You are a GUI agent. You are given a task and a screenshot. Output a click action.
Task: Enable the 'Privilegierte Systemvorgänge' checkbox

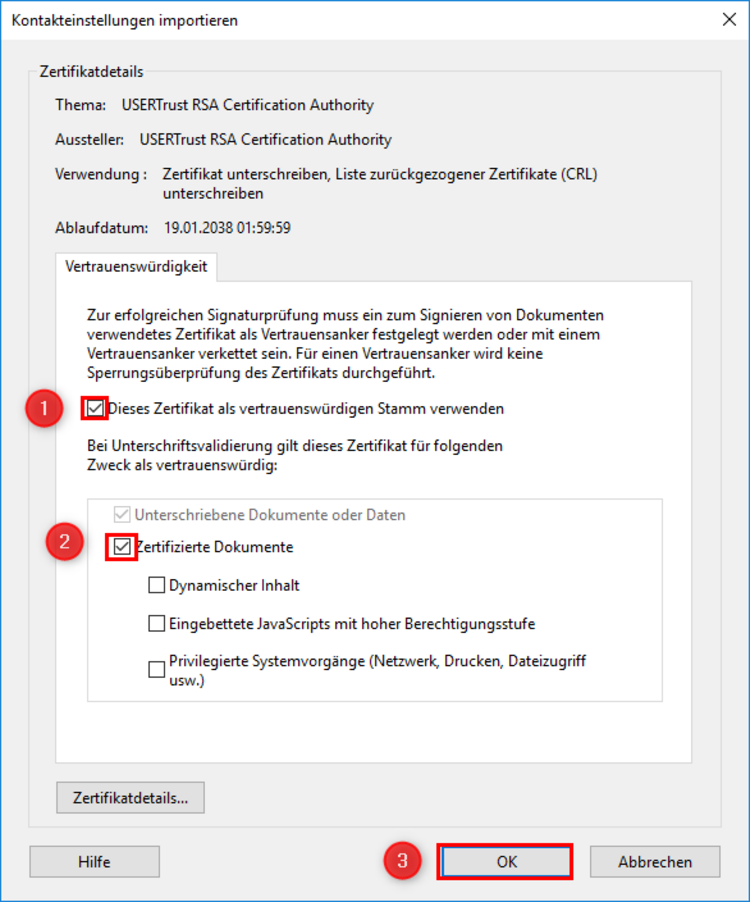point(156,670)
